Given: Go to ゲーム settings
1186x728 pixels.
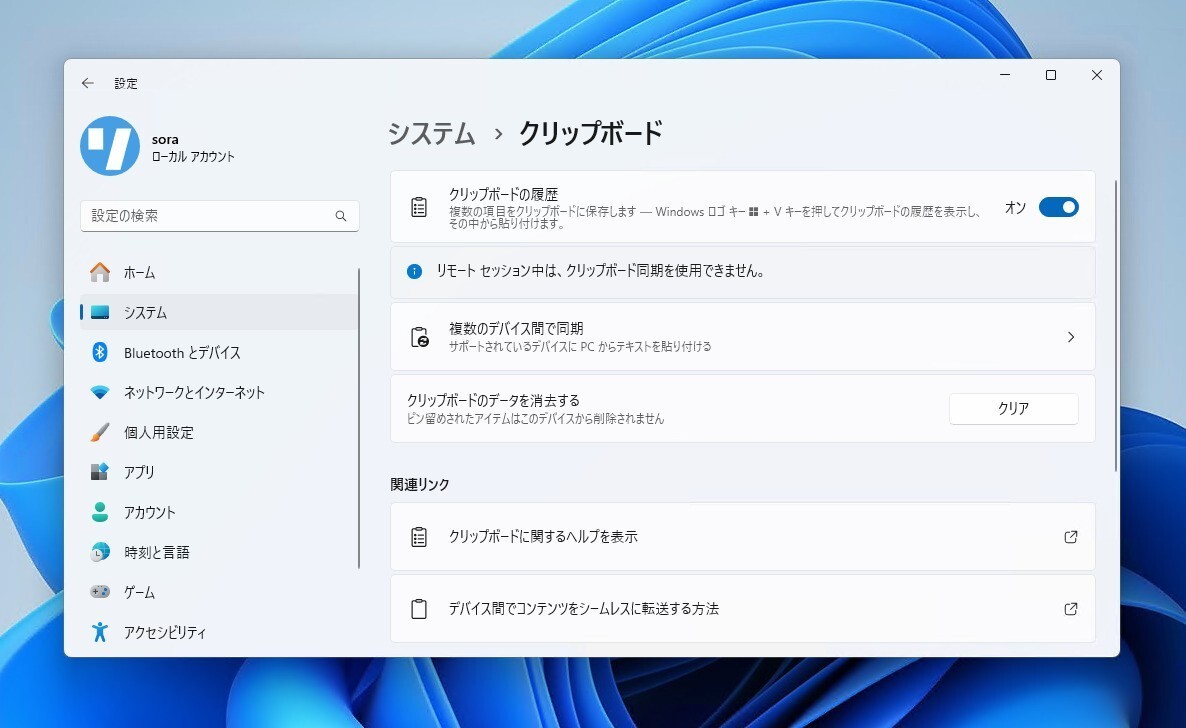Looking at the screenshot, I should (139, 593).
